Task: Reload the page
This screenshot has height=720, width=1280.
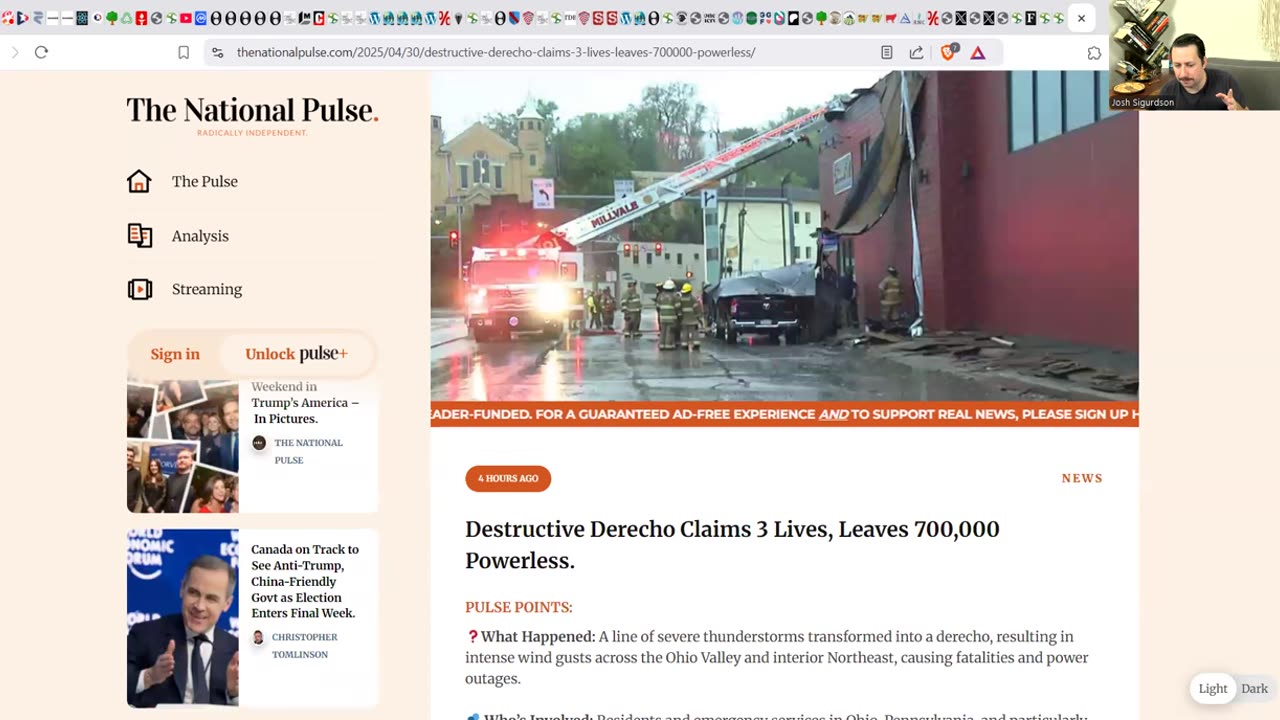Action: (x=41, y=52)
